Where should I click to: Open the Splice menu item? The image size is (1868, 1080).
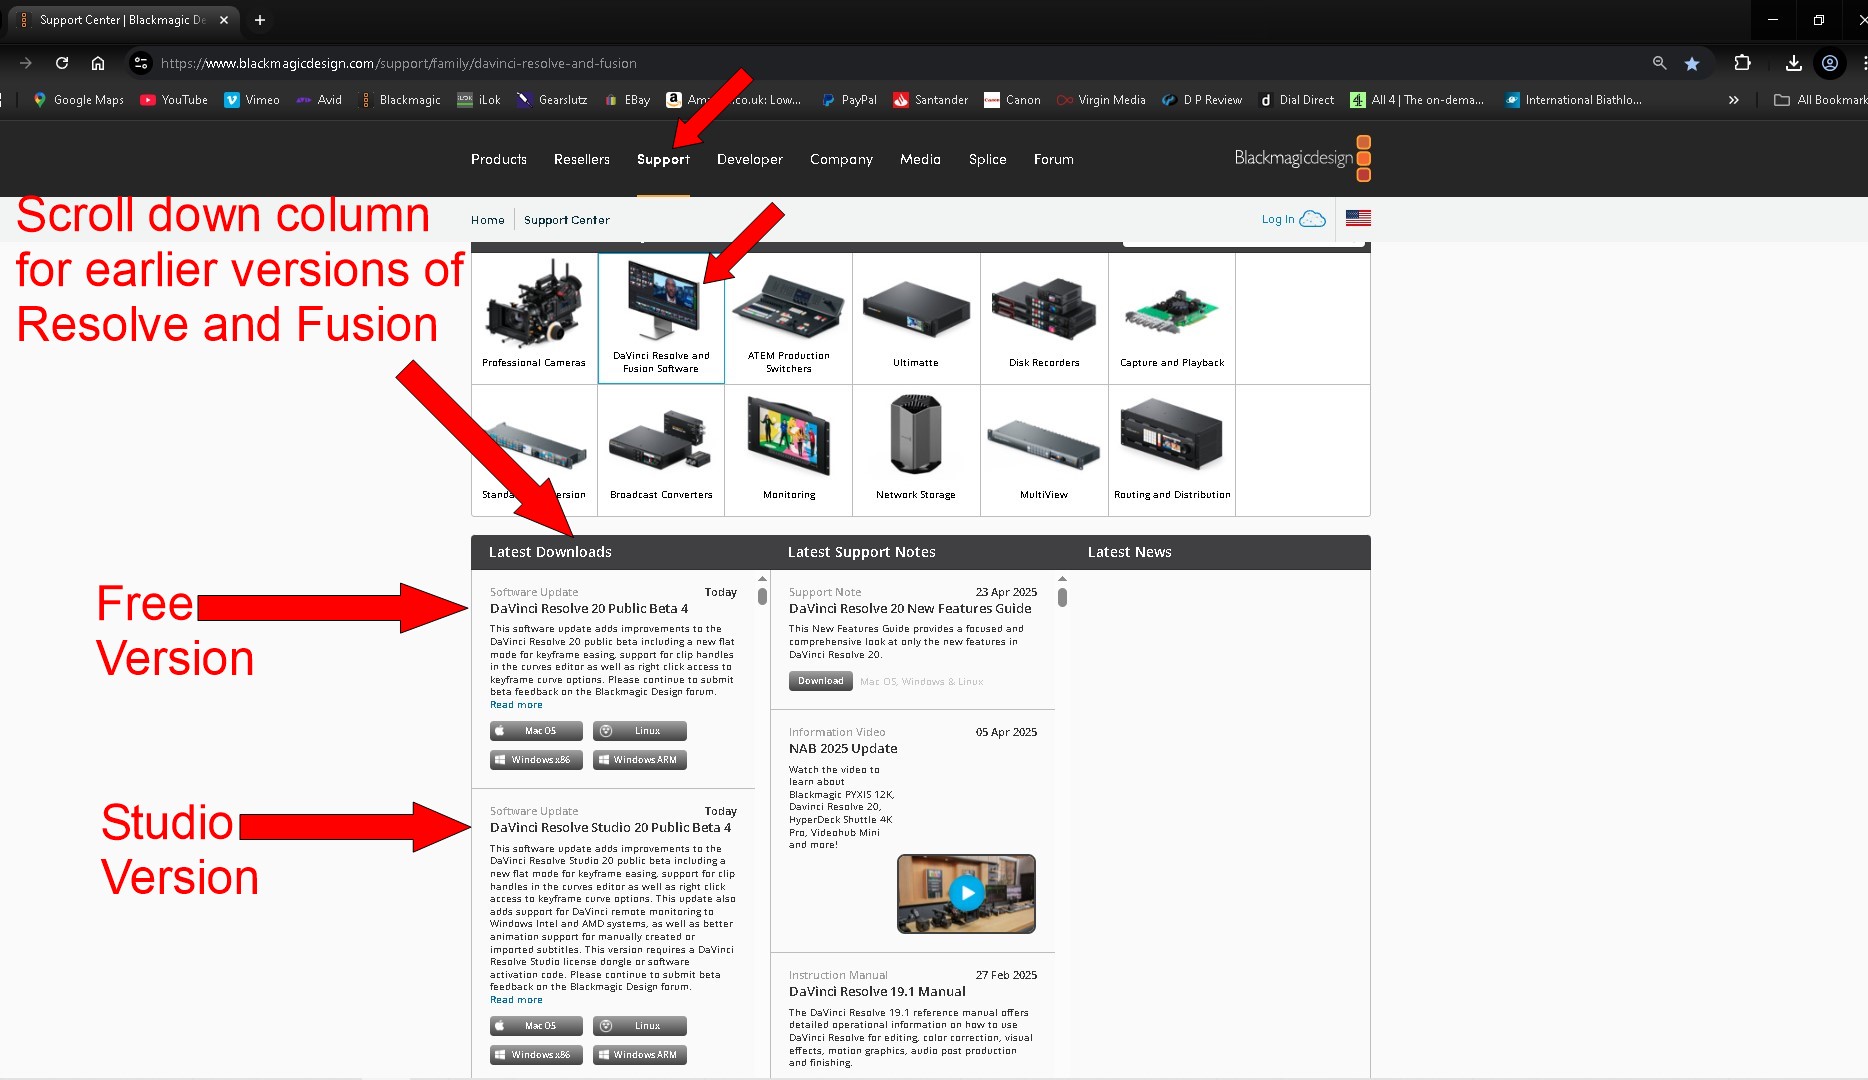tap(987, 159)
